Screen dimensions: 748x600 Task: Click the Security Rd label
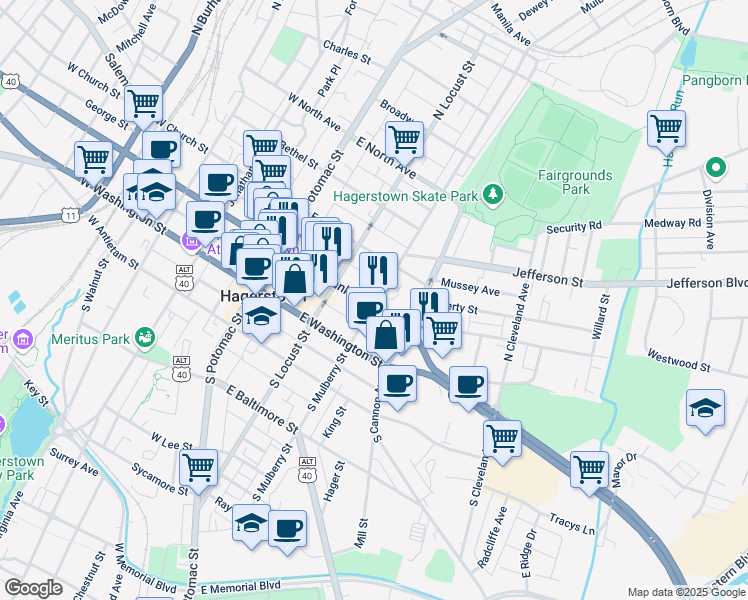coord(574,228)
